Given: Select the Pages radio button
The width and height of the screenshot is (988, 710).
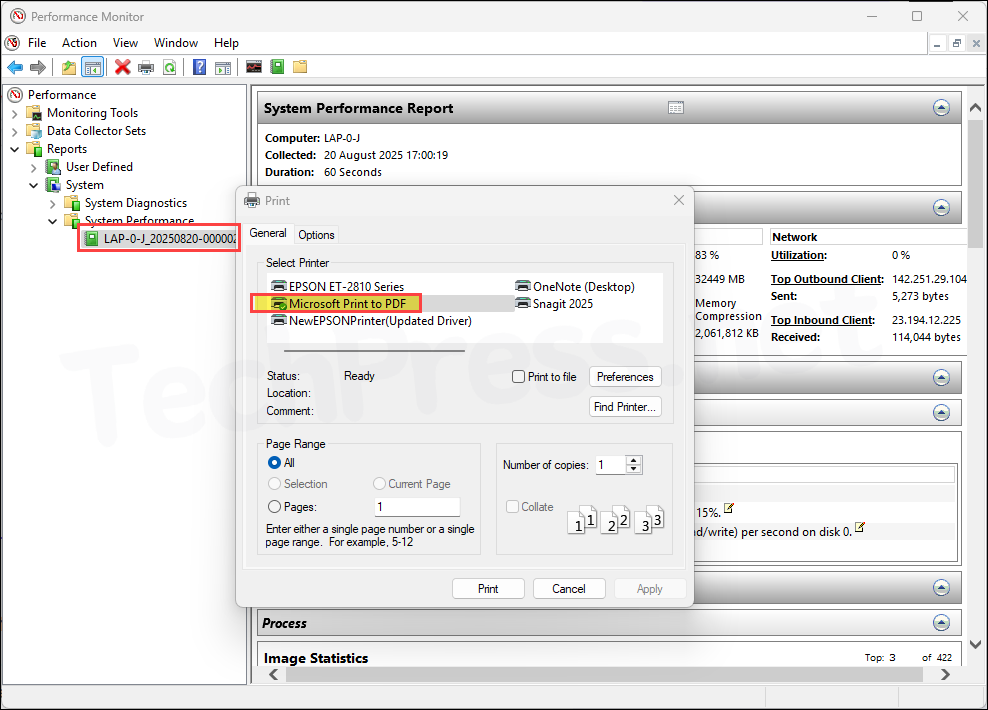Looking at the screenshot, I should click(274, 507).
